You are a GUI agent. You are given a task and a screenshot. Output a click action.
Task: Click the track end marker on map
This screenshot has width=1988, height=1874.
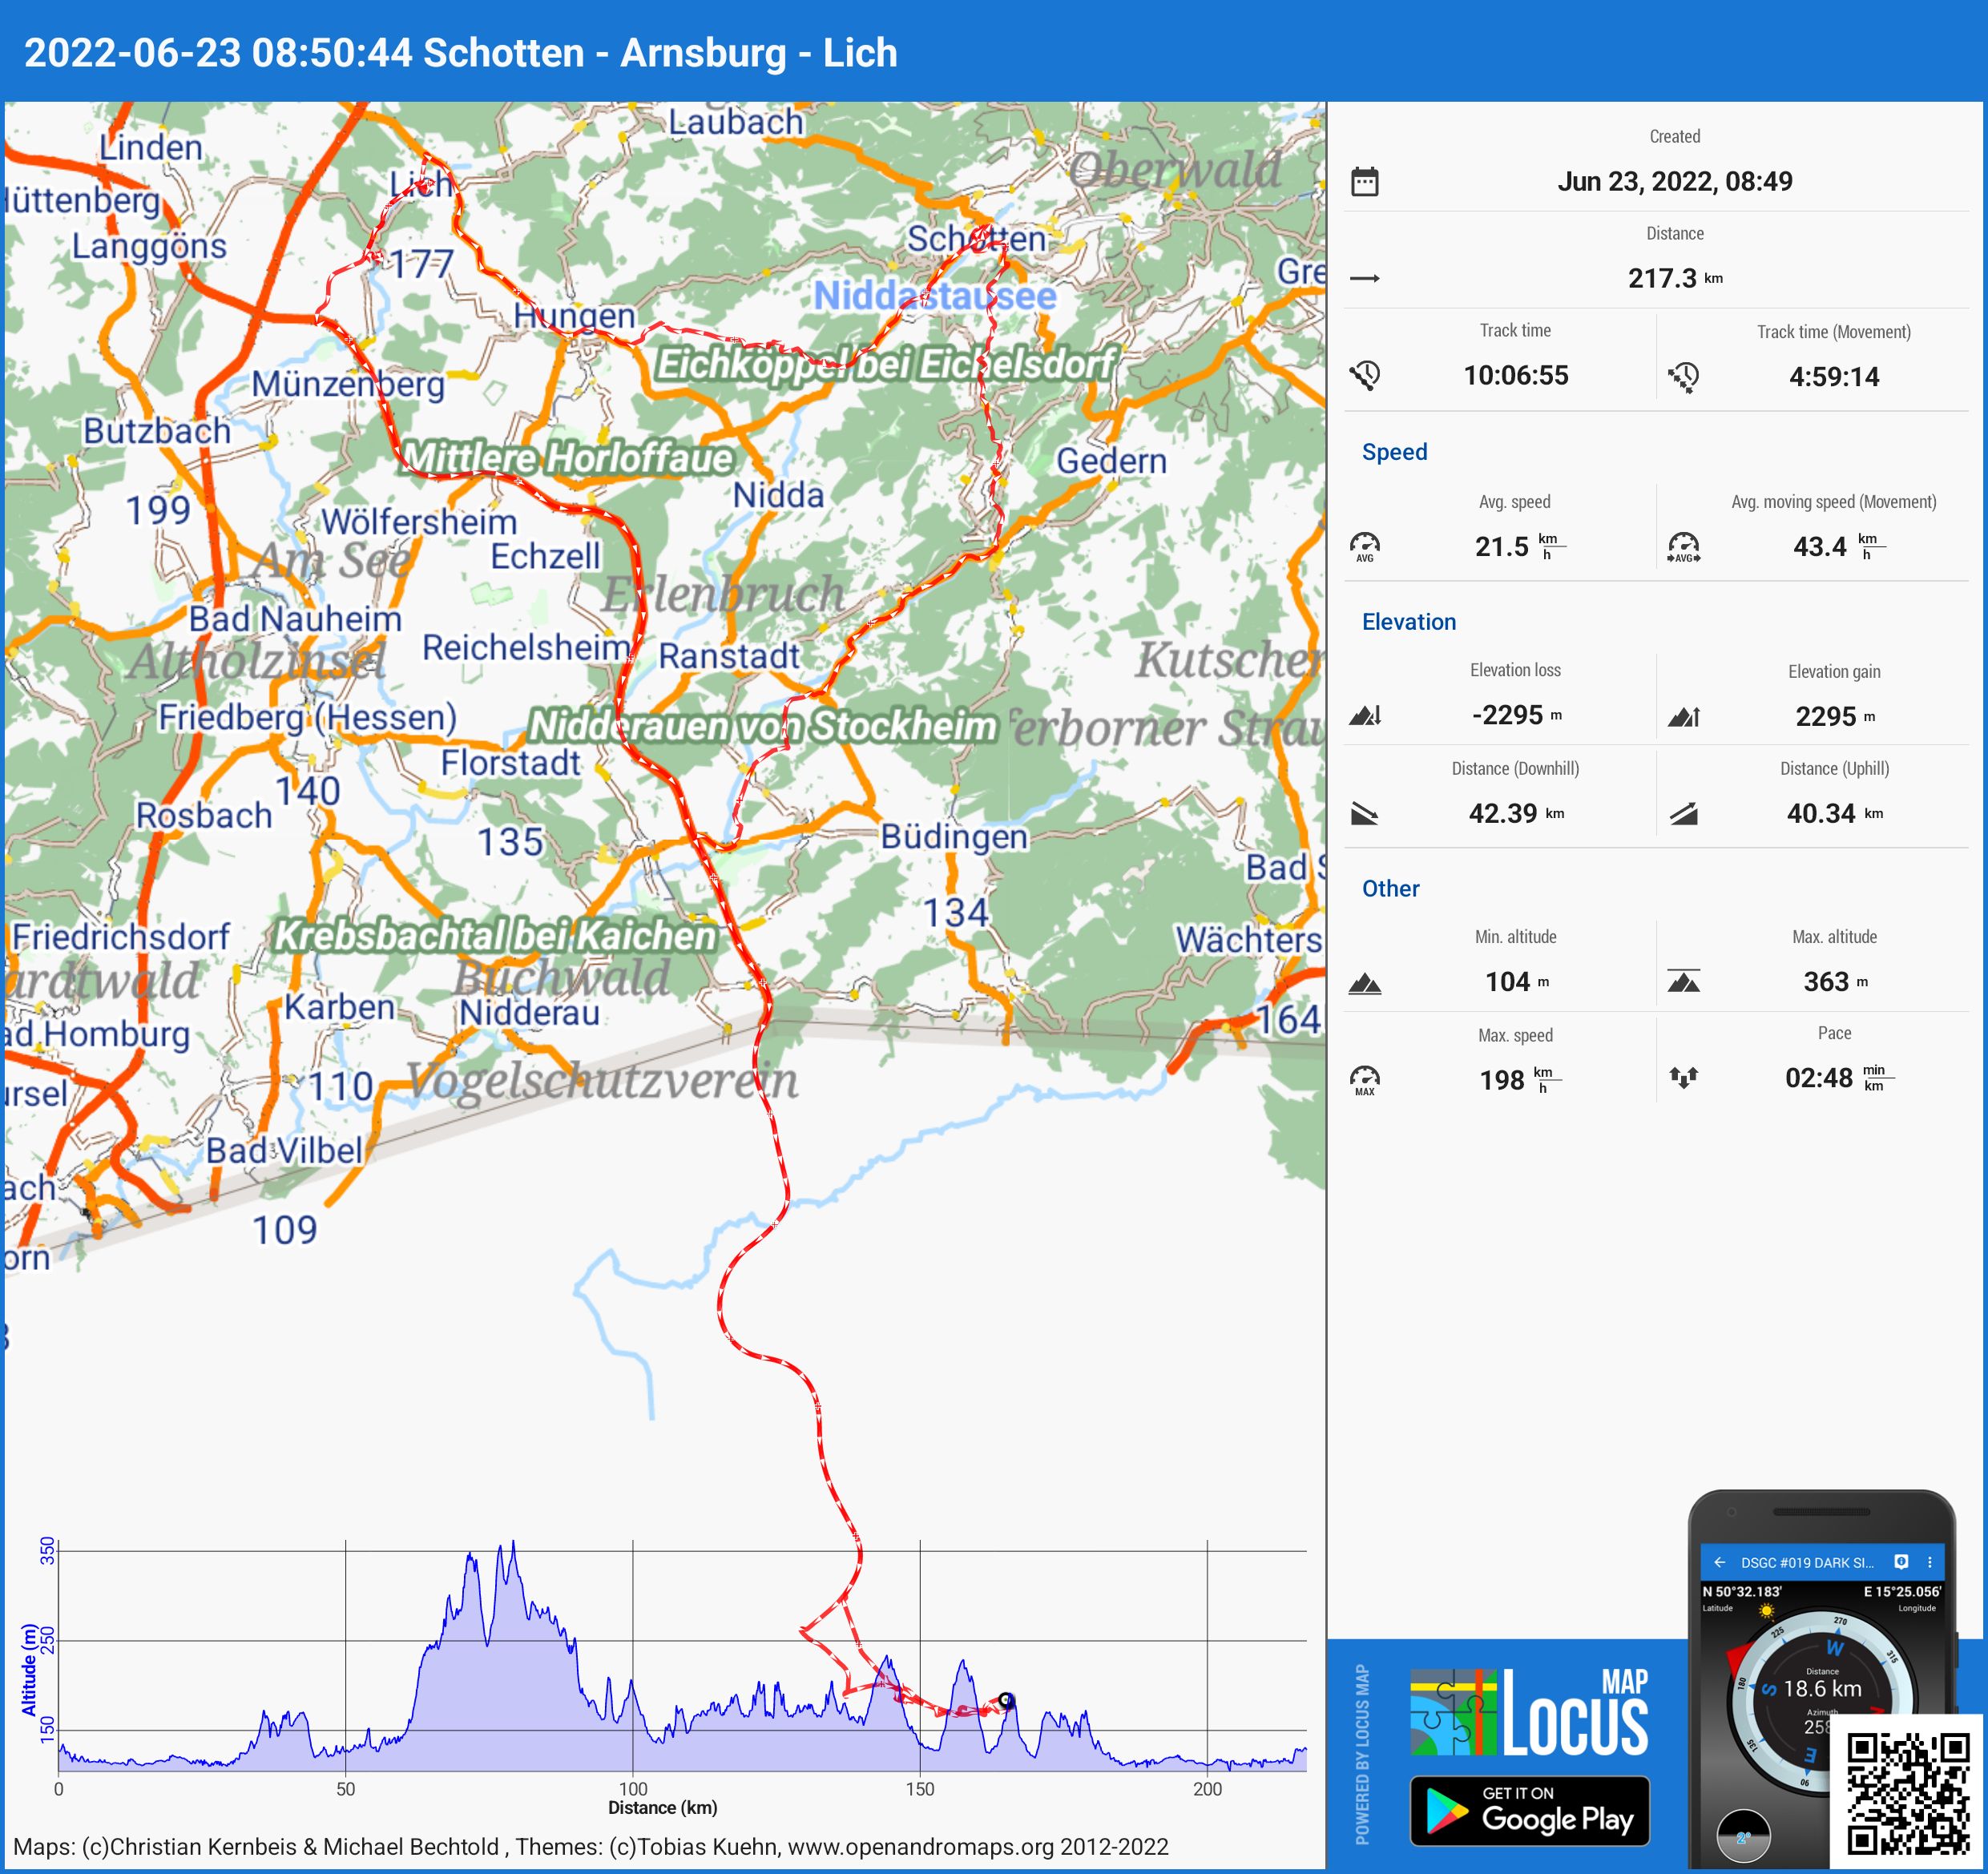(x=1006, y=1700)
